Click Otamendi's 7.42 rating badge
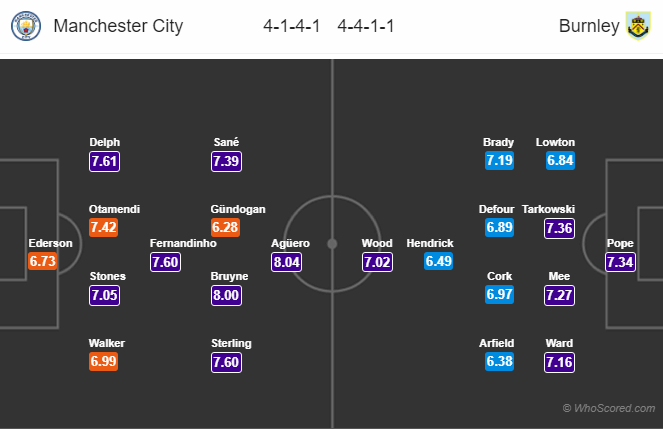The image size is (663, 429). [104, 228]
